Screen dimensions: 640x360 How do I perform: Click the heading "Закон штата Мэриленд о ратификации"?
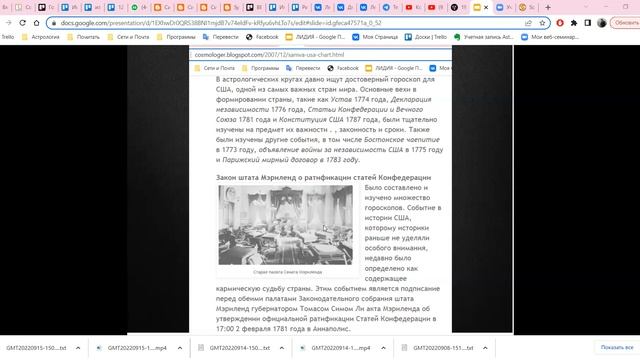click(323, 178)
